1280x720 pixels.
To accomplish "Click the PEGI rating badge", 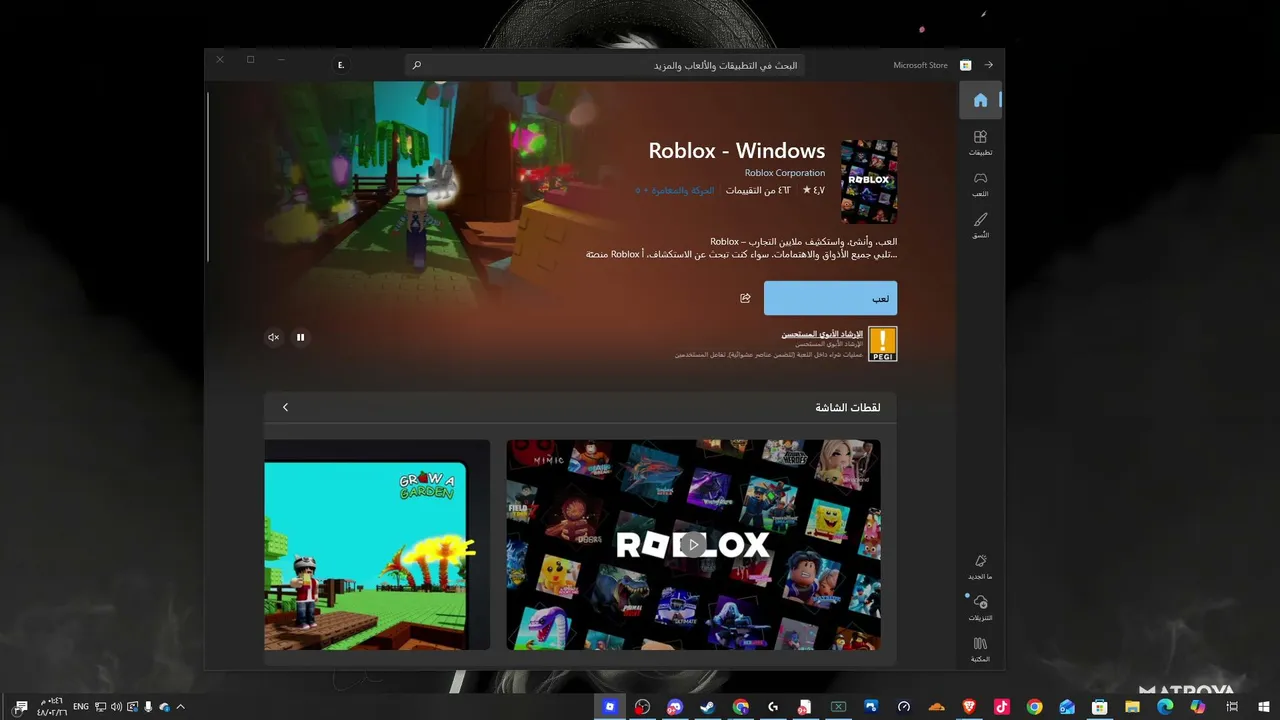I will 882,344.
